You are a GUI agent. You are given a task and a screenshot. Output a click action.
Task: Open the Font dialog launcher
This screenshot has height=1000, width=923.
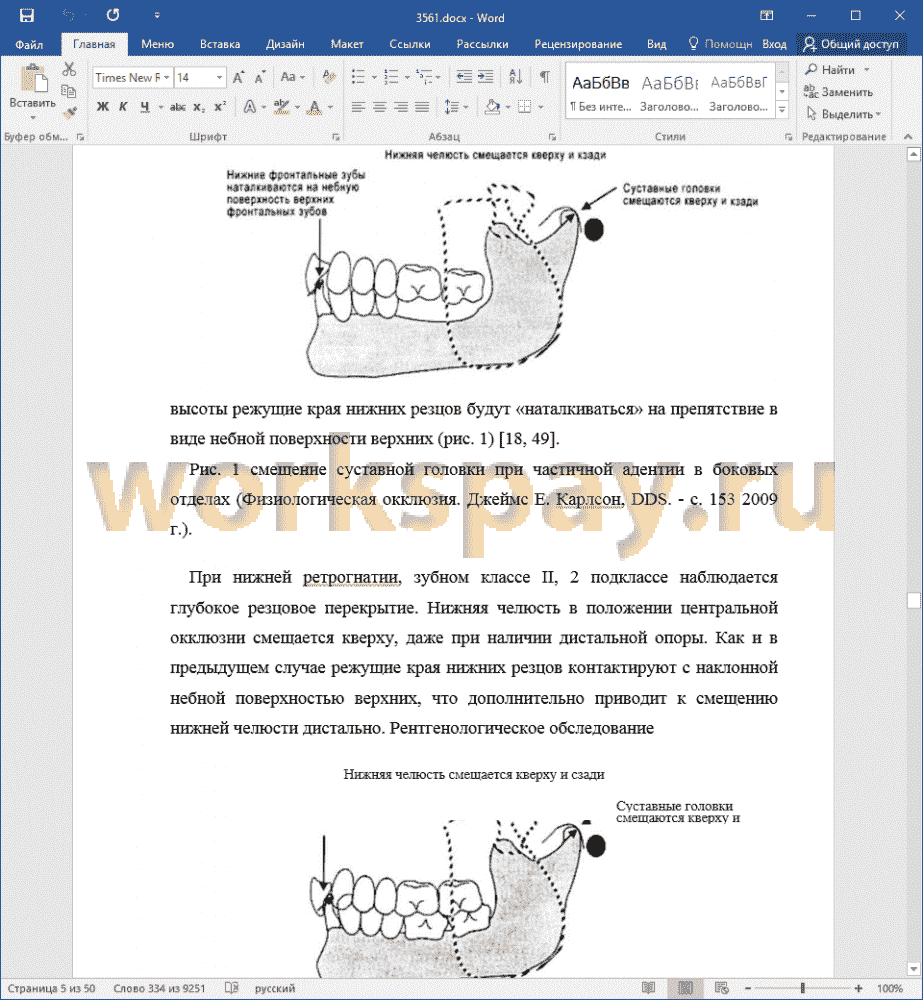[x=336, y=137]
